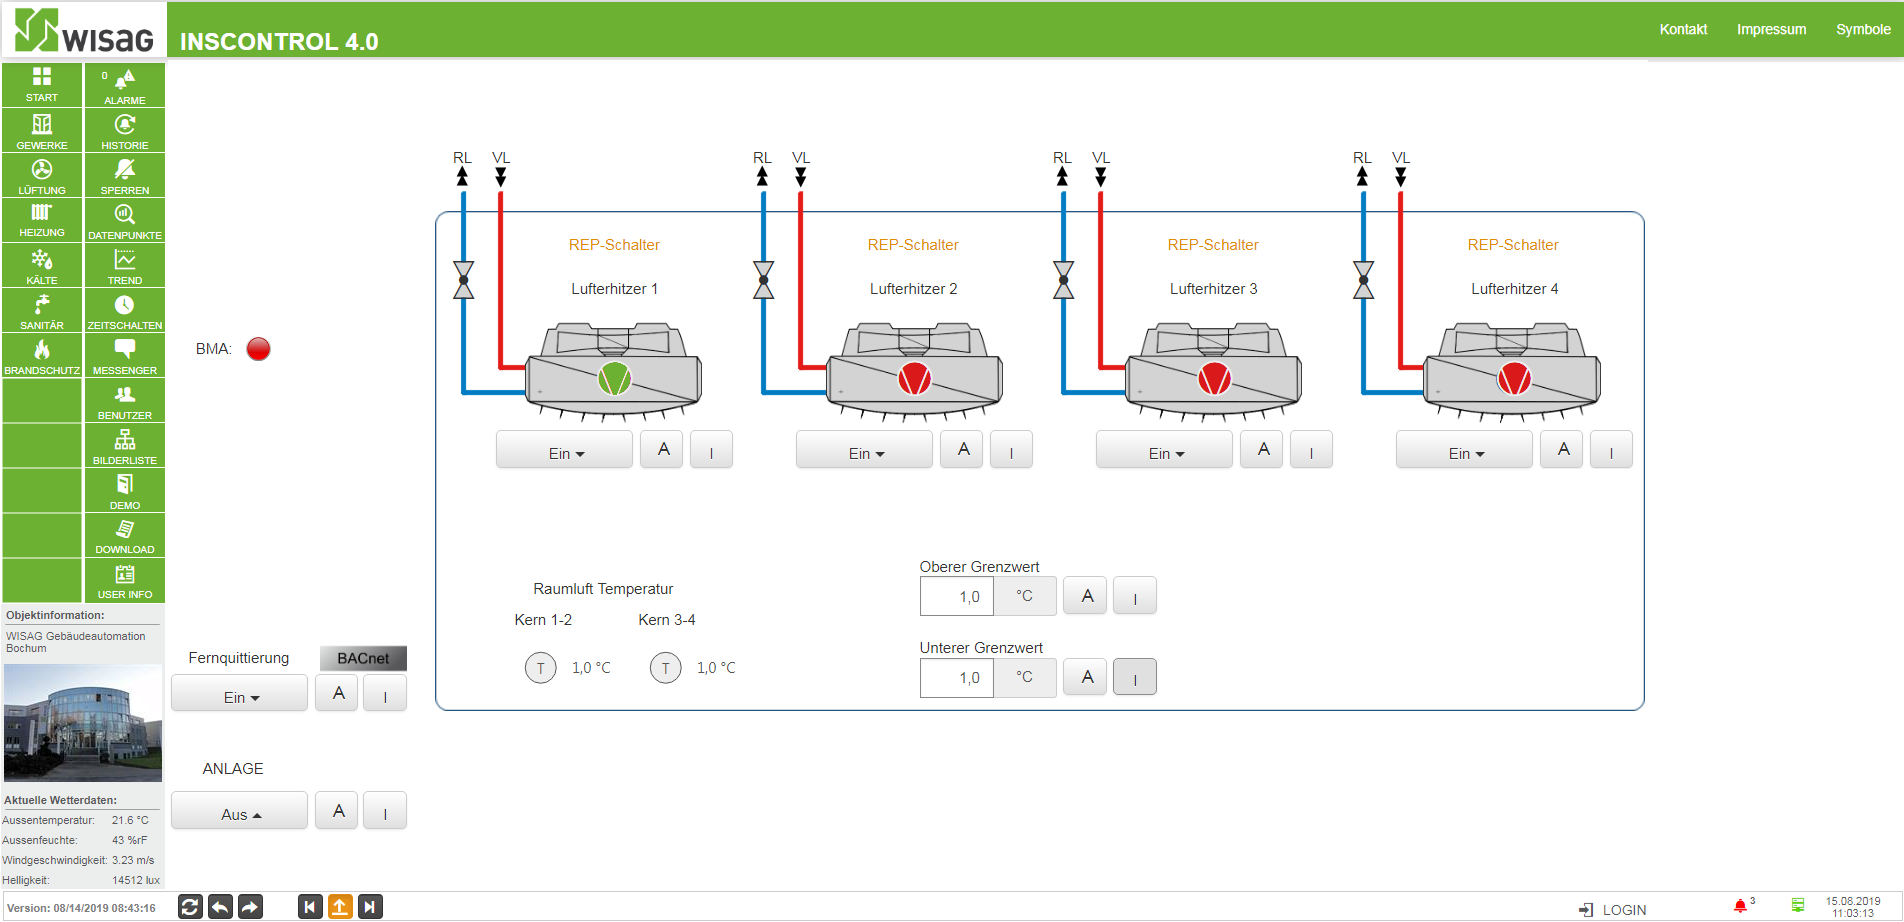The height and width of the screenshot is (922, 1904).
Task: Open the Symbole link in header
Action: click(x=1863, y=29)
